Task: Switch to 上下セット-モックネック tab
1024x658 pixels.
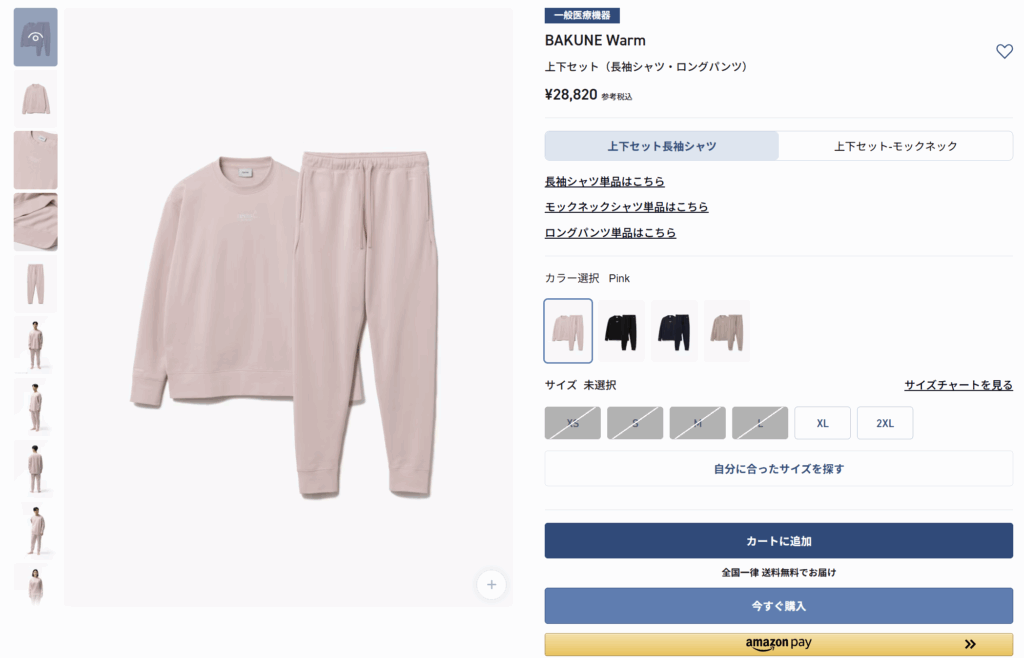Action: [x=895, y=146]
